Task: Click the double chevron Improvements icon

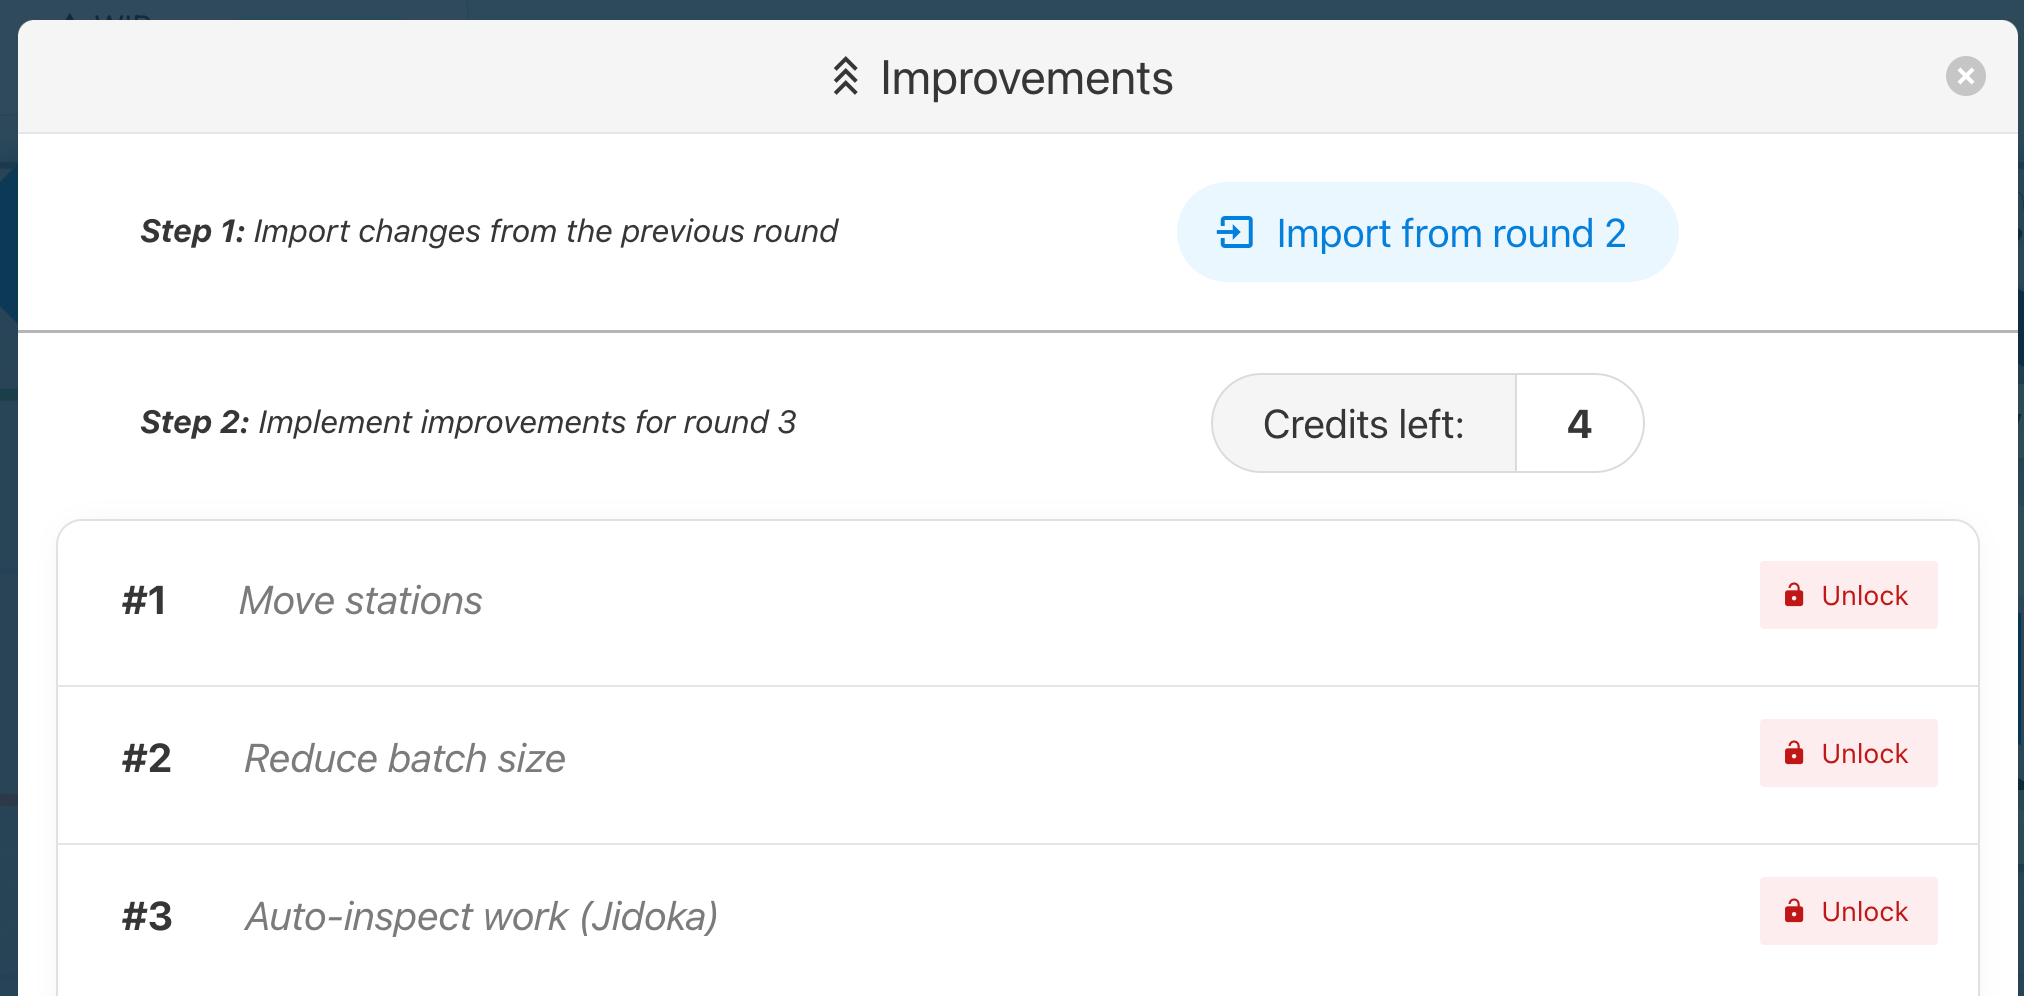Action: tap(846, 77)
